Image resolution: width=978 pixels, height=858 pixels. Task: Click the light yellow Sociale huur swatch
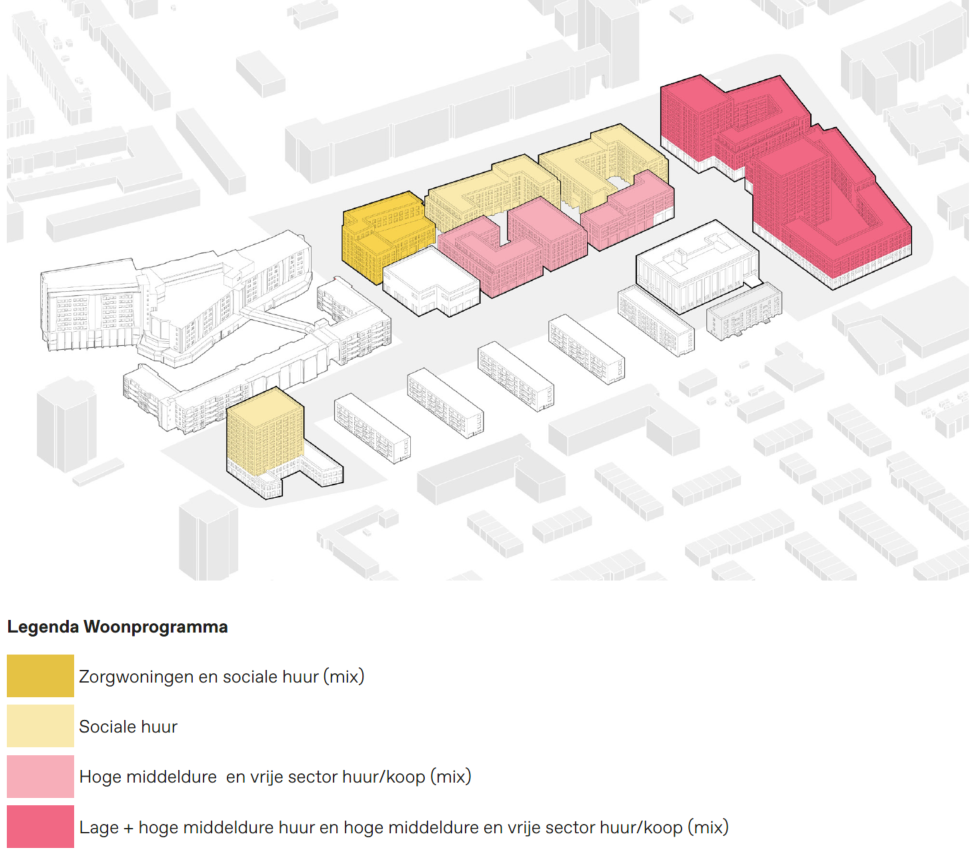click(41, 726)
